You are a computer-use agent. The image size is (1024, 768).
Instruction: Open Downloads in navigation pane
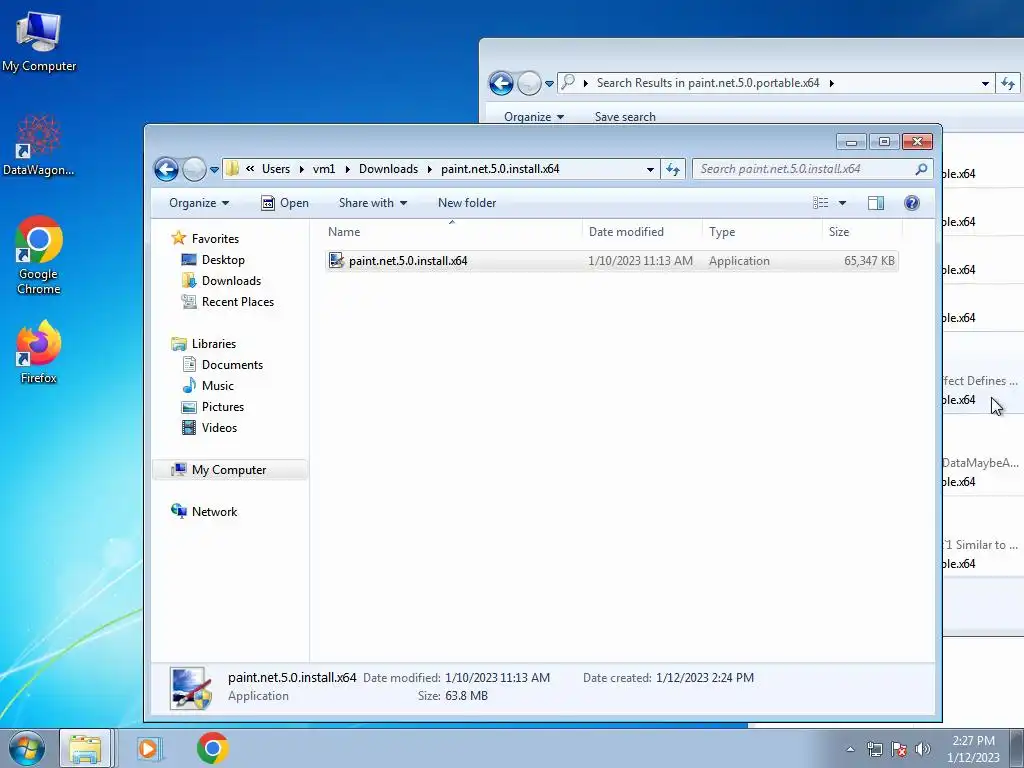(231, 281)
